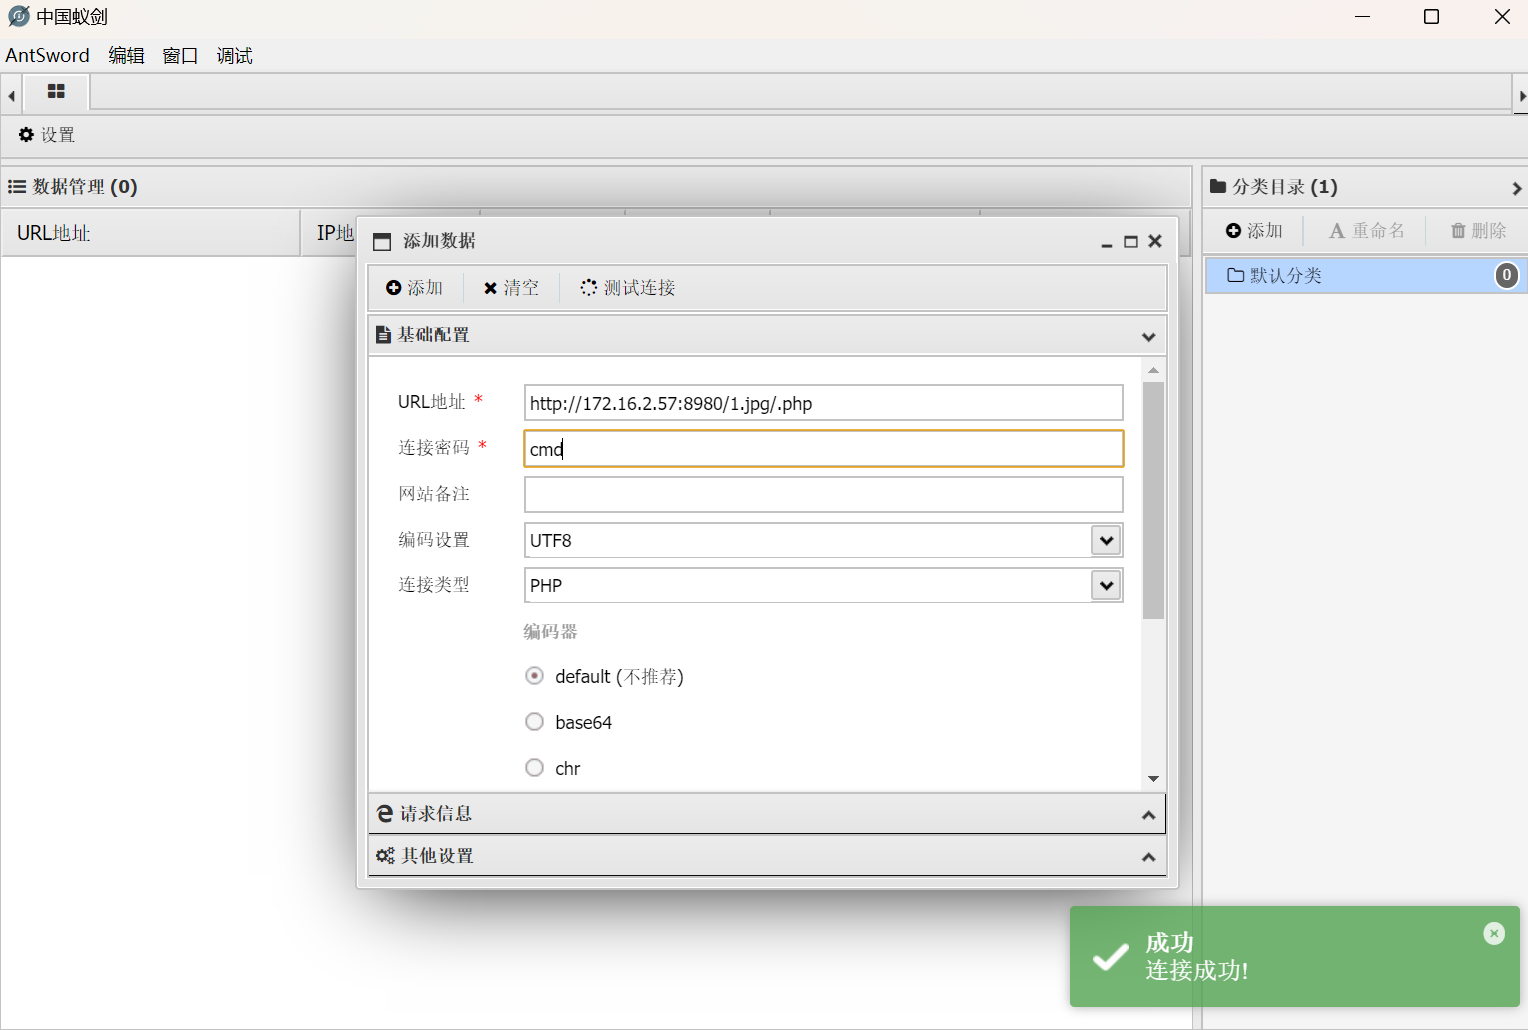The width and height of the screenshot is (1528, 1030).
Task: Expand the 请求信息 section
Action: [1148, 815]
